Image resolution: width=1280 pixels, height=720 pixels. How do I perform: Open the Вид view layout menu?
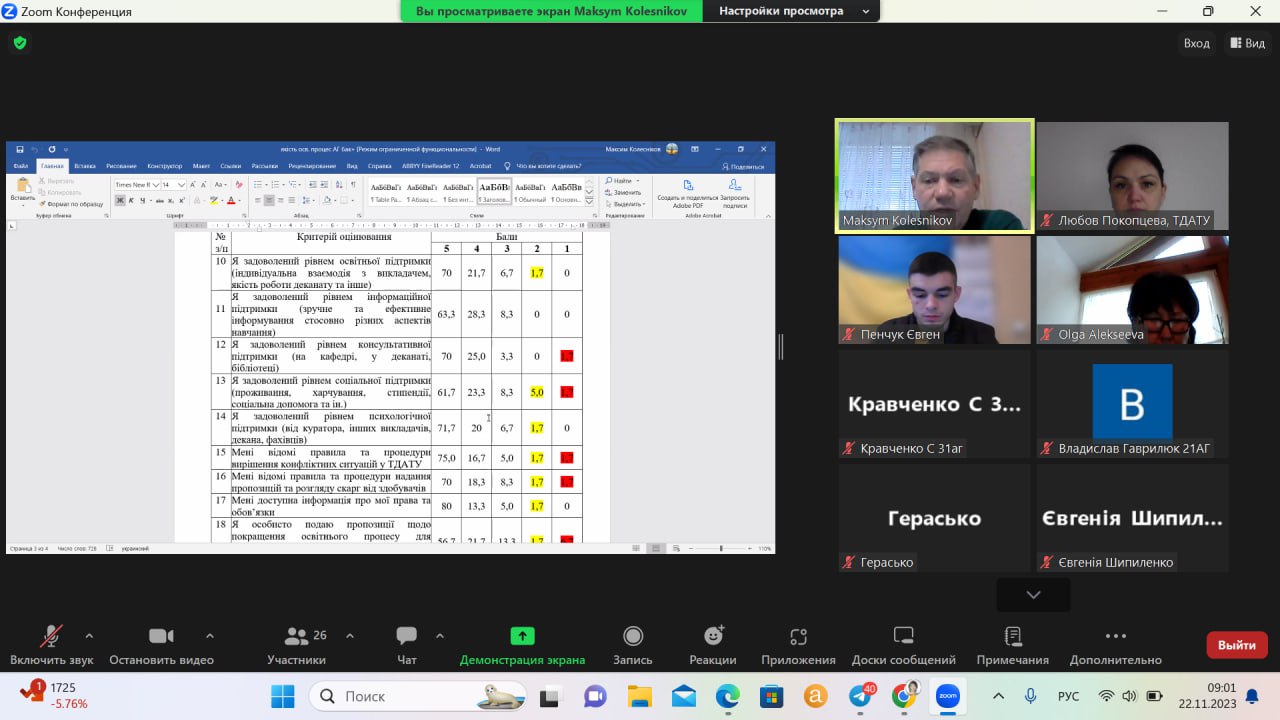pos(1247,43)
